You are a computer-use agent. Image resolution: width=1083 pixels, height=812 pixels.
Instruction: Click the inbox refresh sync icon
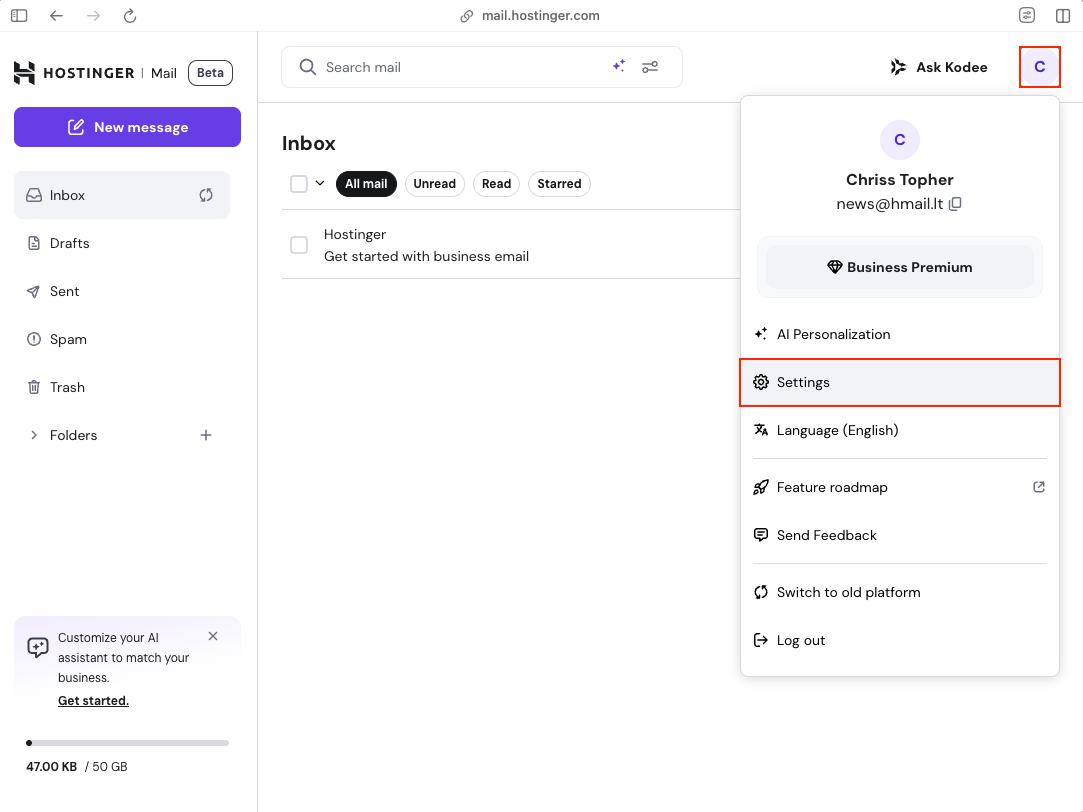(x=206, y=195)
